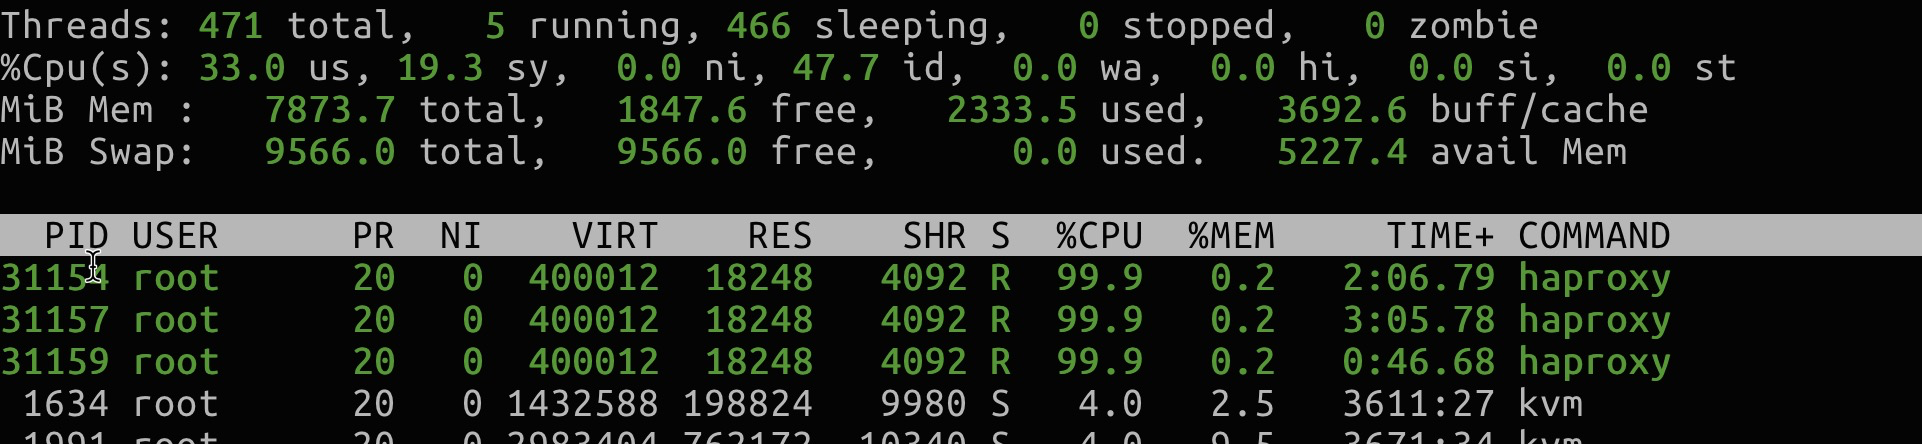Click the 1847.6 free memory value

(x=681, y=110)
